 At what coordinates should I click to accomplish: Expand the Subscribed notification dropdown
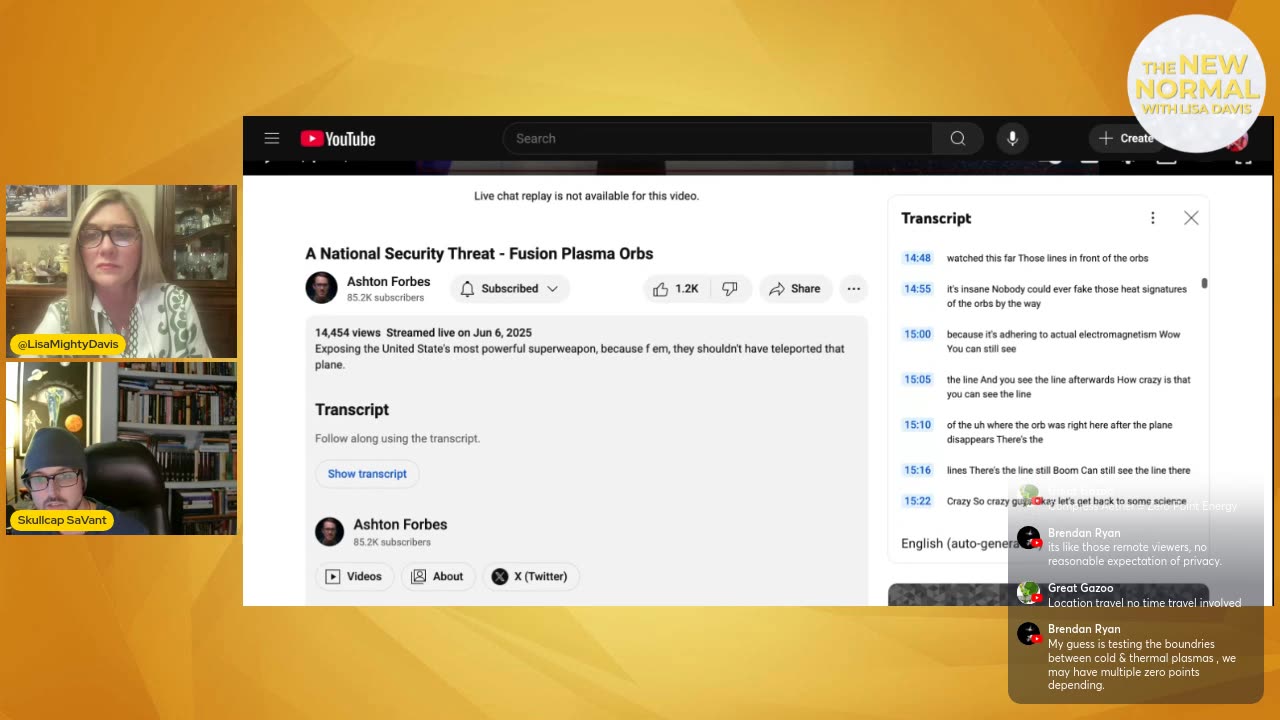509,289
